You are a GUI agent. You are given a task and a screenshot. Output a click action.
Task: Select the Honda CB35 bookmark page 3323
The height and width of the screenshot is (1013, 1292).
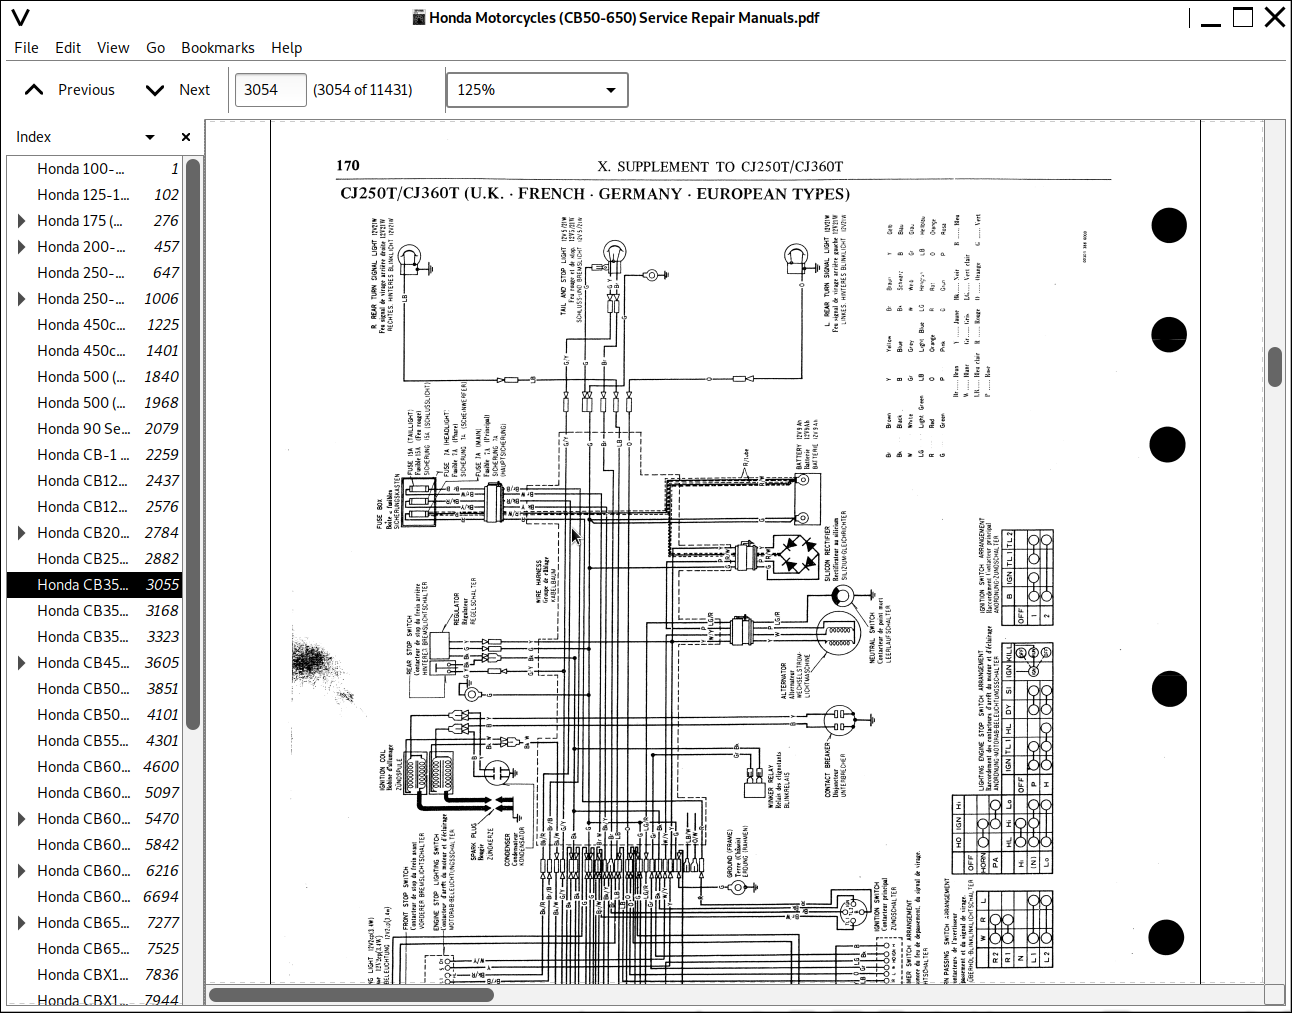pos(95,637)
